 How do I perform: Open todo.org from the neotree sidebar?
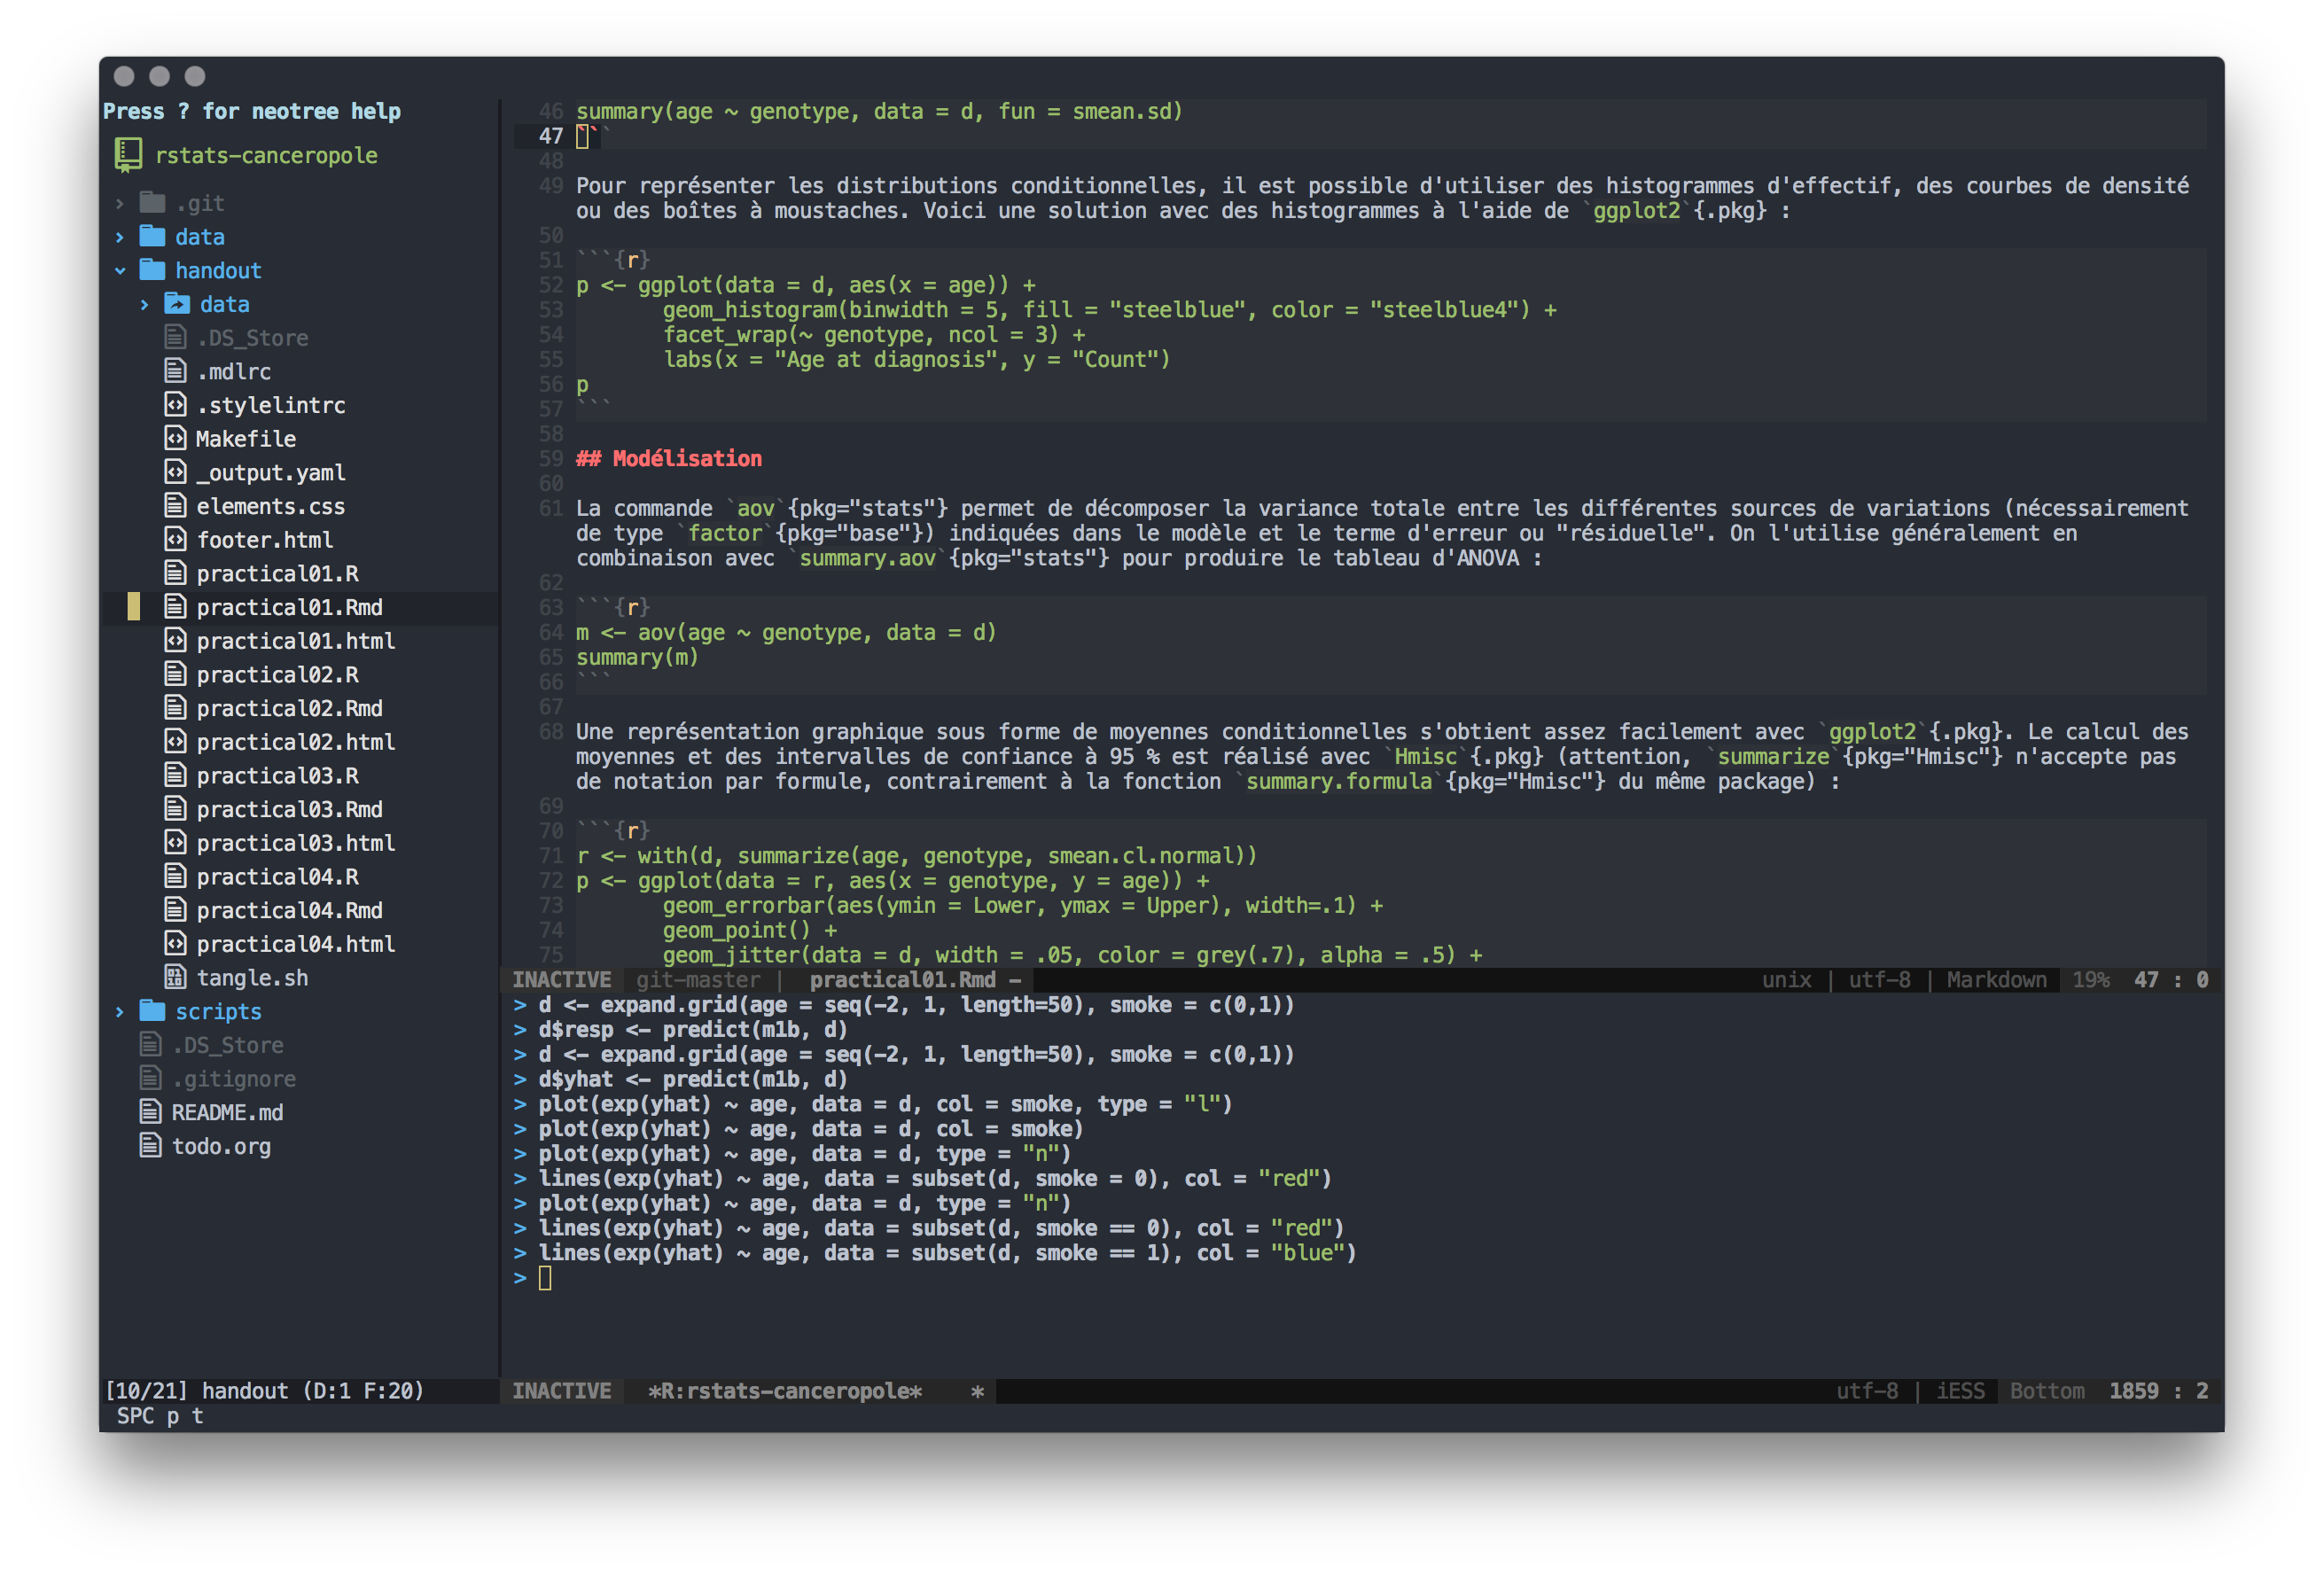(221, 1146)
